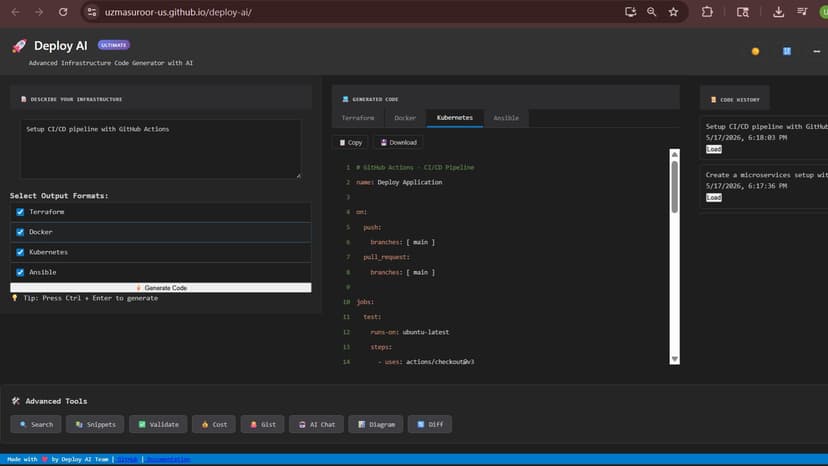Check the Terraform output format
This screenshot has width=828, height=466.
(20, 212)
